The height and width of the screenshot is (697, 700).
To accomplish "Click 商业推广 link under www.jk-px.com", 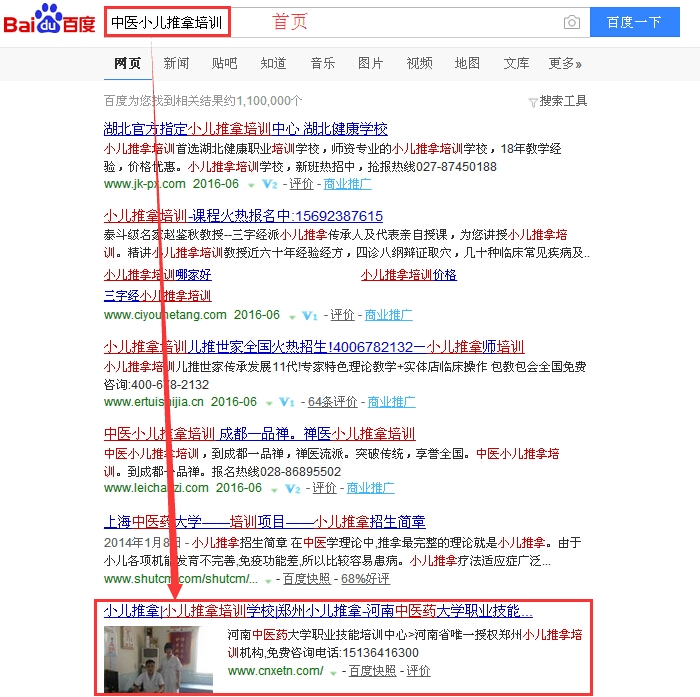I will tap(347, 184).
